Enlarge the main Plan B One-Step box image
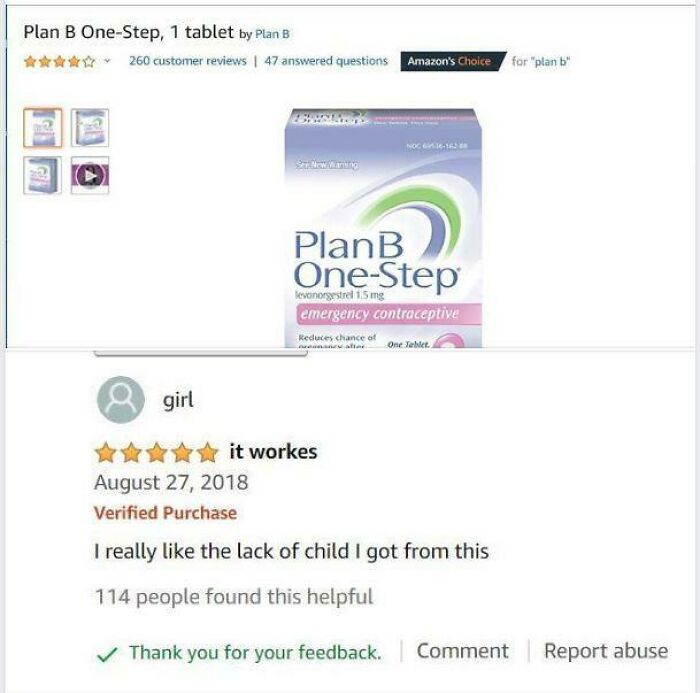Screen dimensions: 700x693 pyautogui.click(x=383, y=228)
